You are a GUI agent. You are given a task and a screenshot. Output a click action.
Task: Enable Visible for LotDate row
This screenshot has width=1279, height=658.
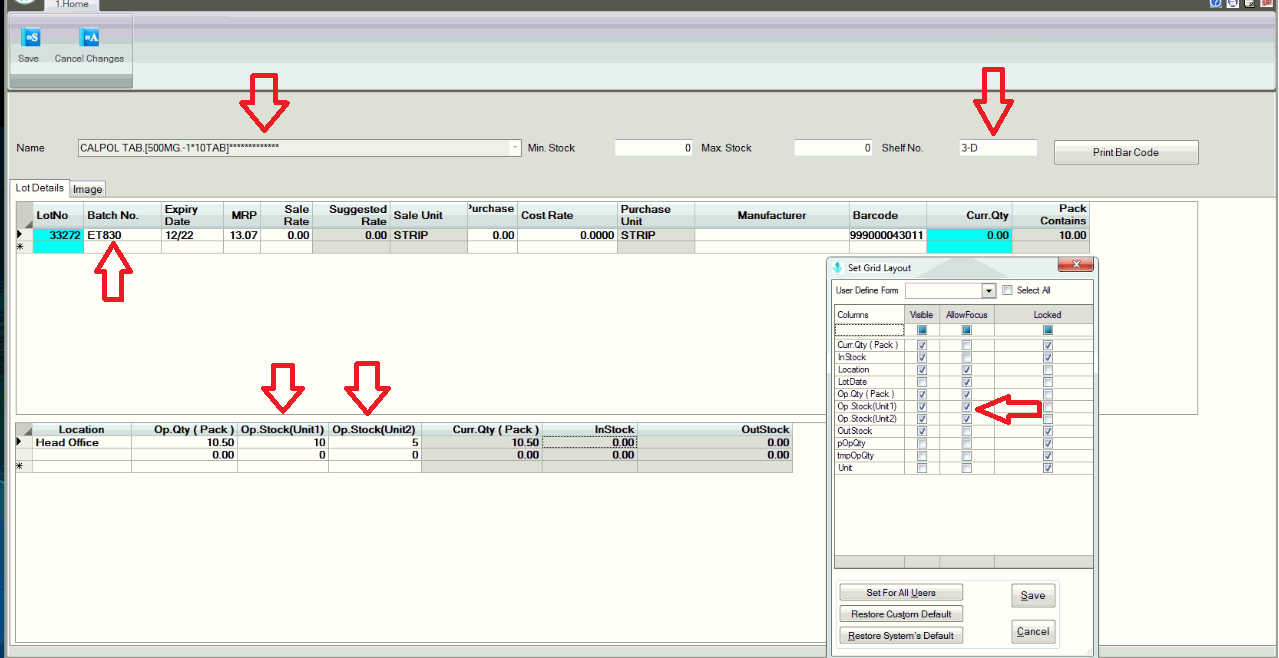[x=922, y=382]
